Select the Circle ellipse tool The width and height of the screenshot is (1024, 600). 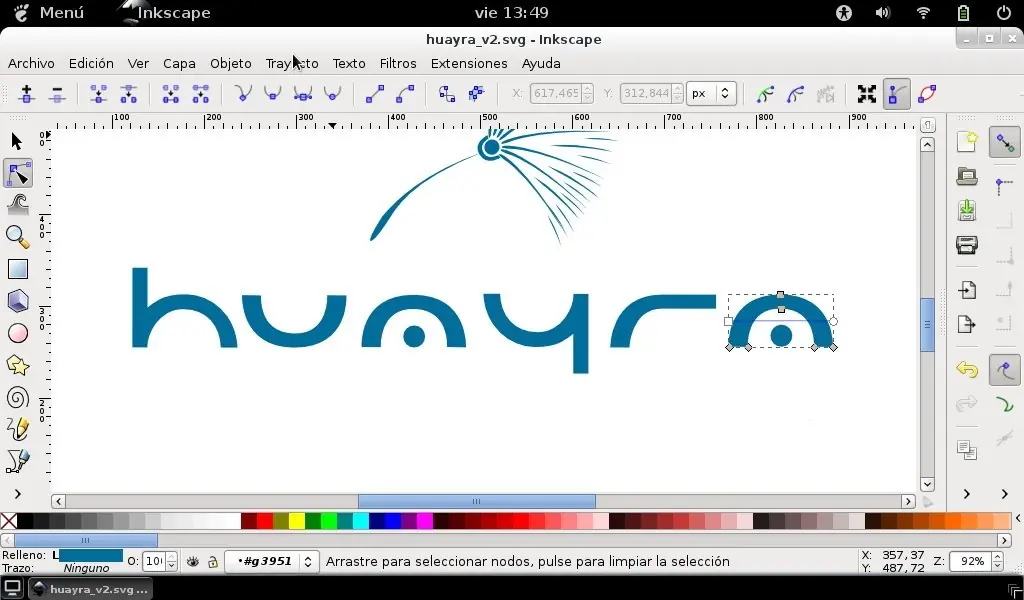point(18,333)
